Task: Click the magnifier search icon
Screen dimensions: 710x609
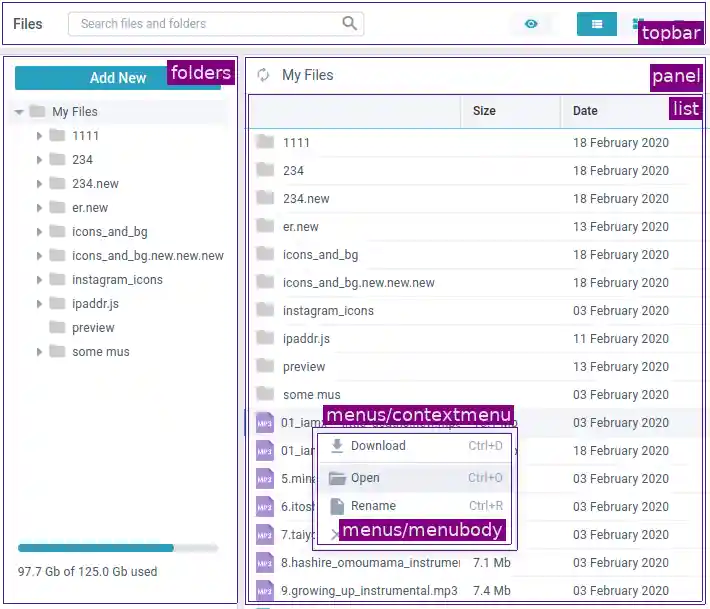Action: pyautogui.click(x=349, y=23)
